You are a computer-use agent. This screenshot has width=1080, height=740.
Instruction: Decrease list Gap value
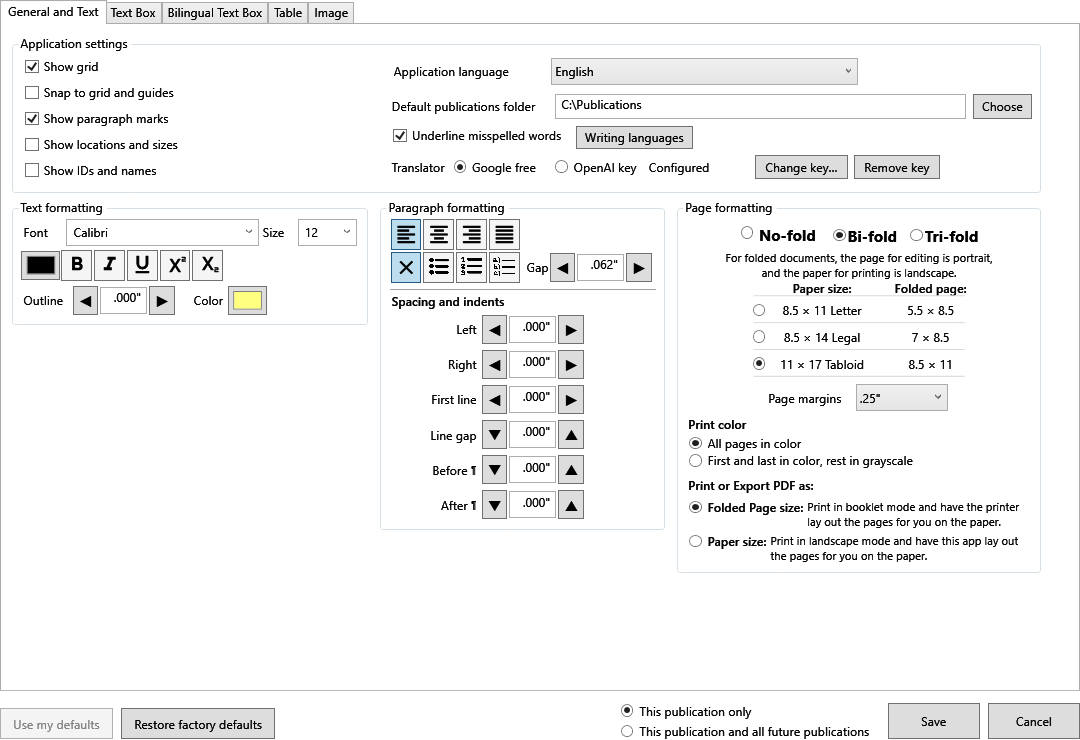coord(563,267)
